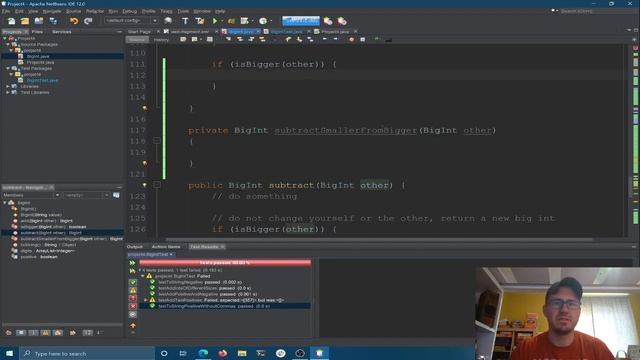Select the digits field in Navigator
The height and width of the screenshot is (360, 640).
(47, 251)
